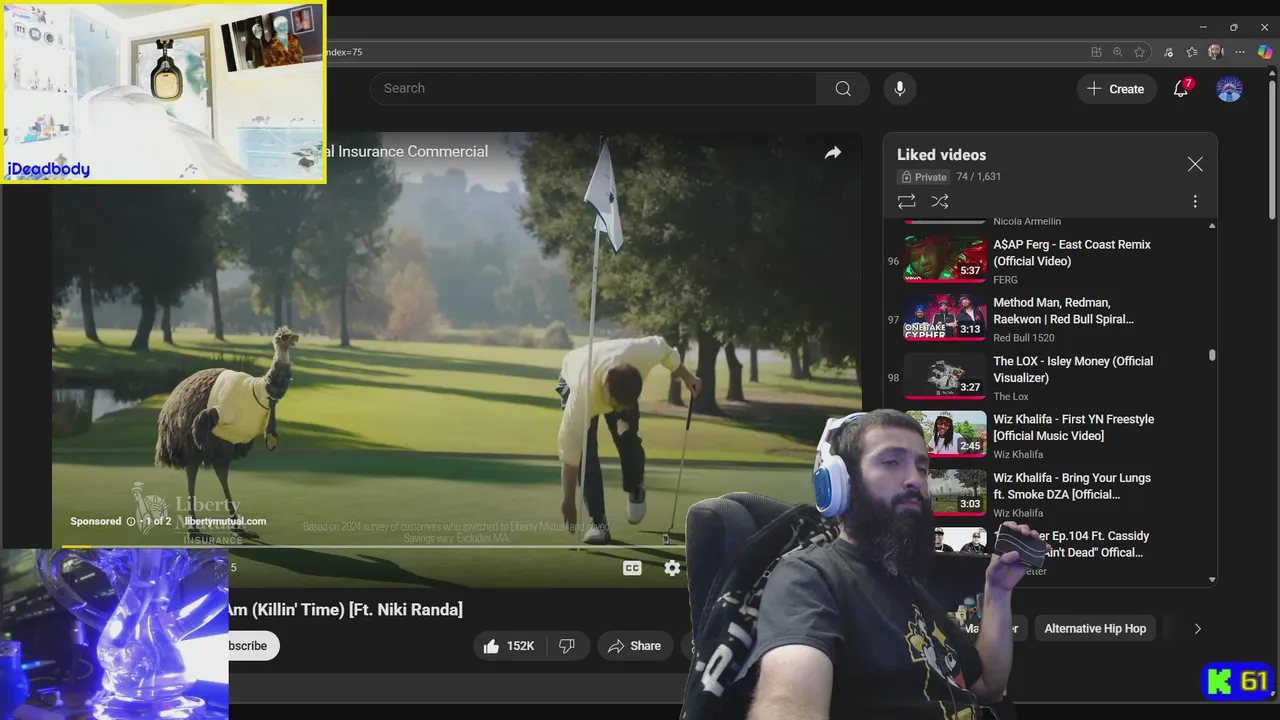Play A$AP Ferg East Coast Remix thumbnail
The width and height of the screenshot is (1280, 720).
[x=945, y=260]
